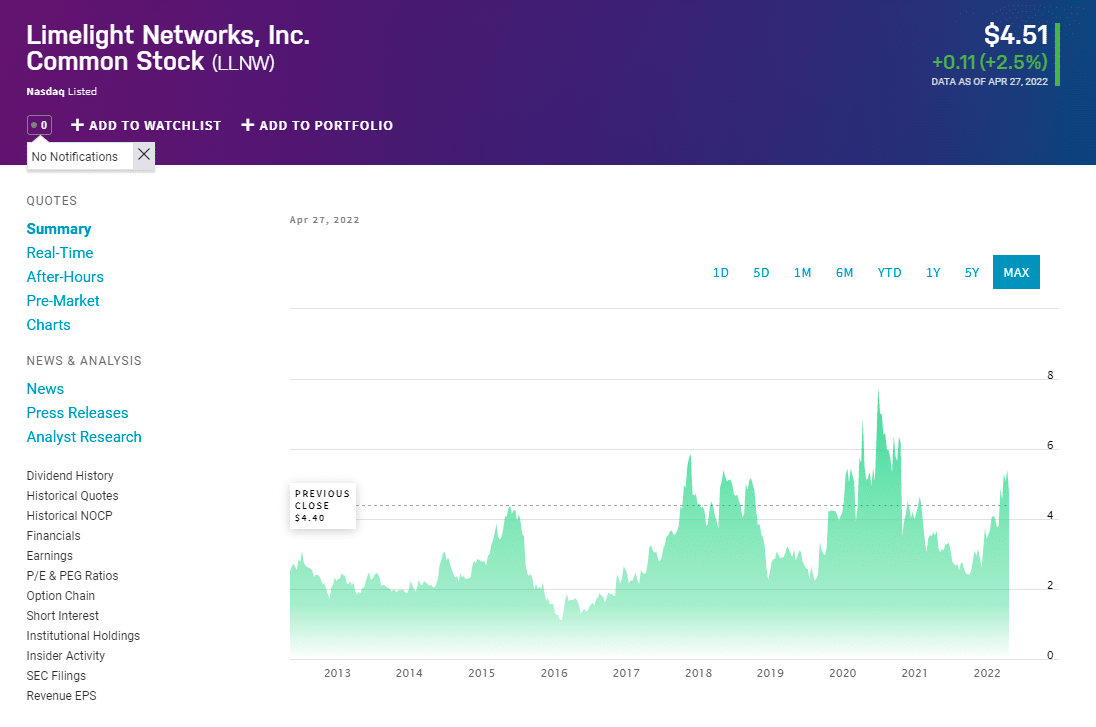Viewport: 1096px width, 727px height.
Task: Click the notifications bell counter icon
Action: coord(39,125)
